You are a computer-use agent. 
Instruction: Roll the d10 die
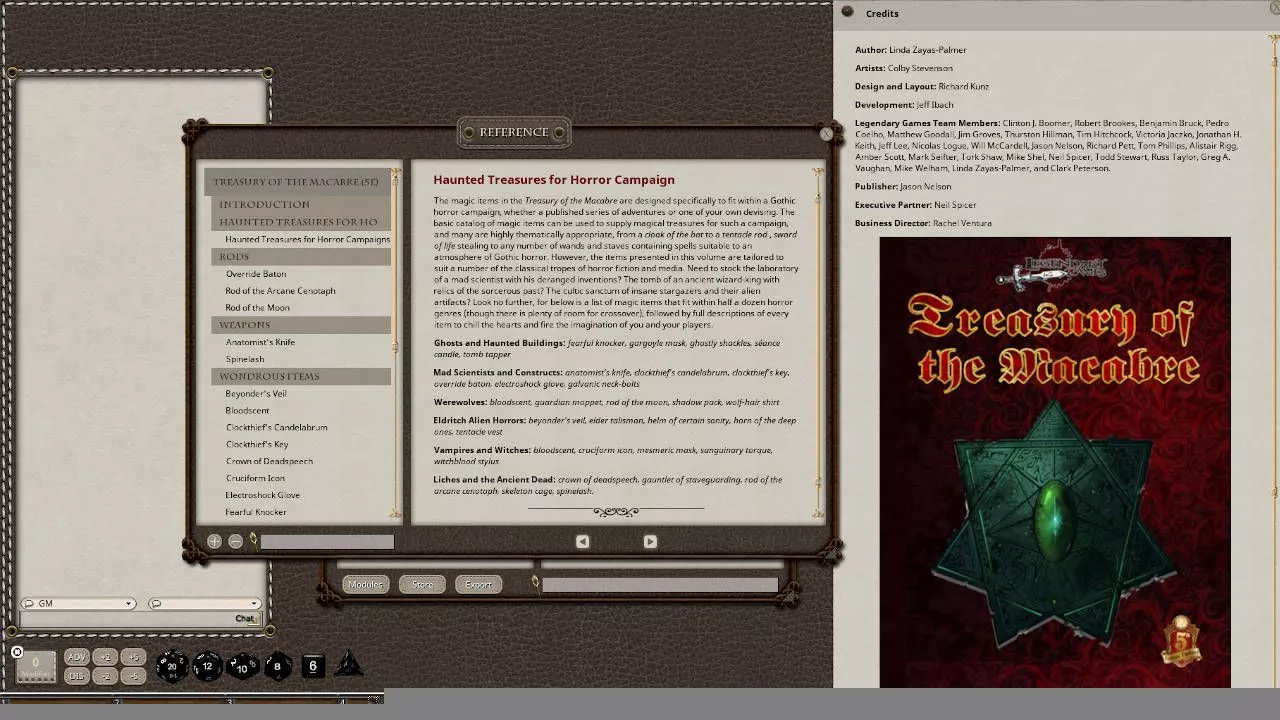tap(243, 666)
